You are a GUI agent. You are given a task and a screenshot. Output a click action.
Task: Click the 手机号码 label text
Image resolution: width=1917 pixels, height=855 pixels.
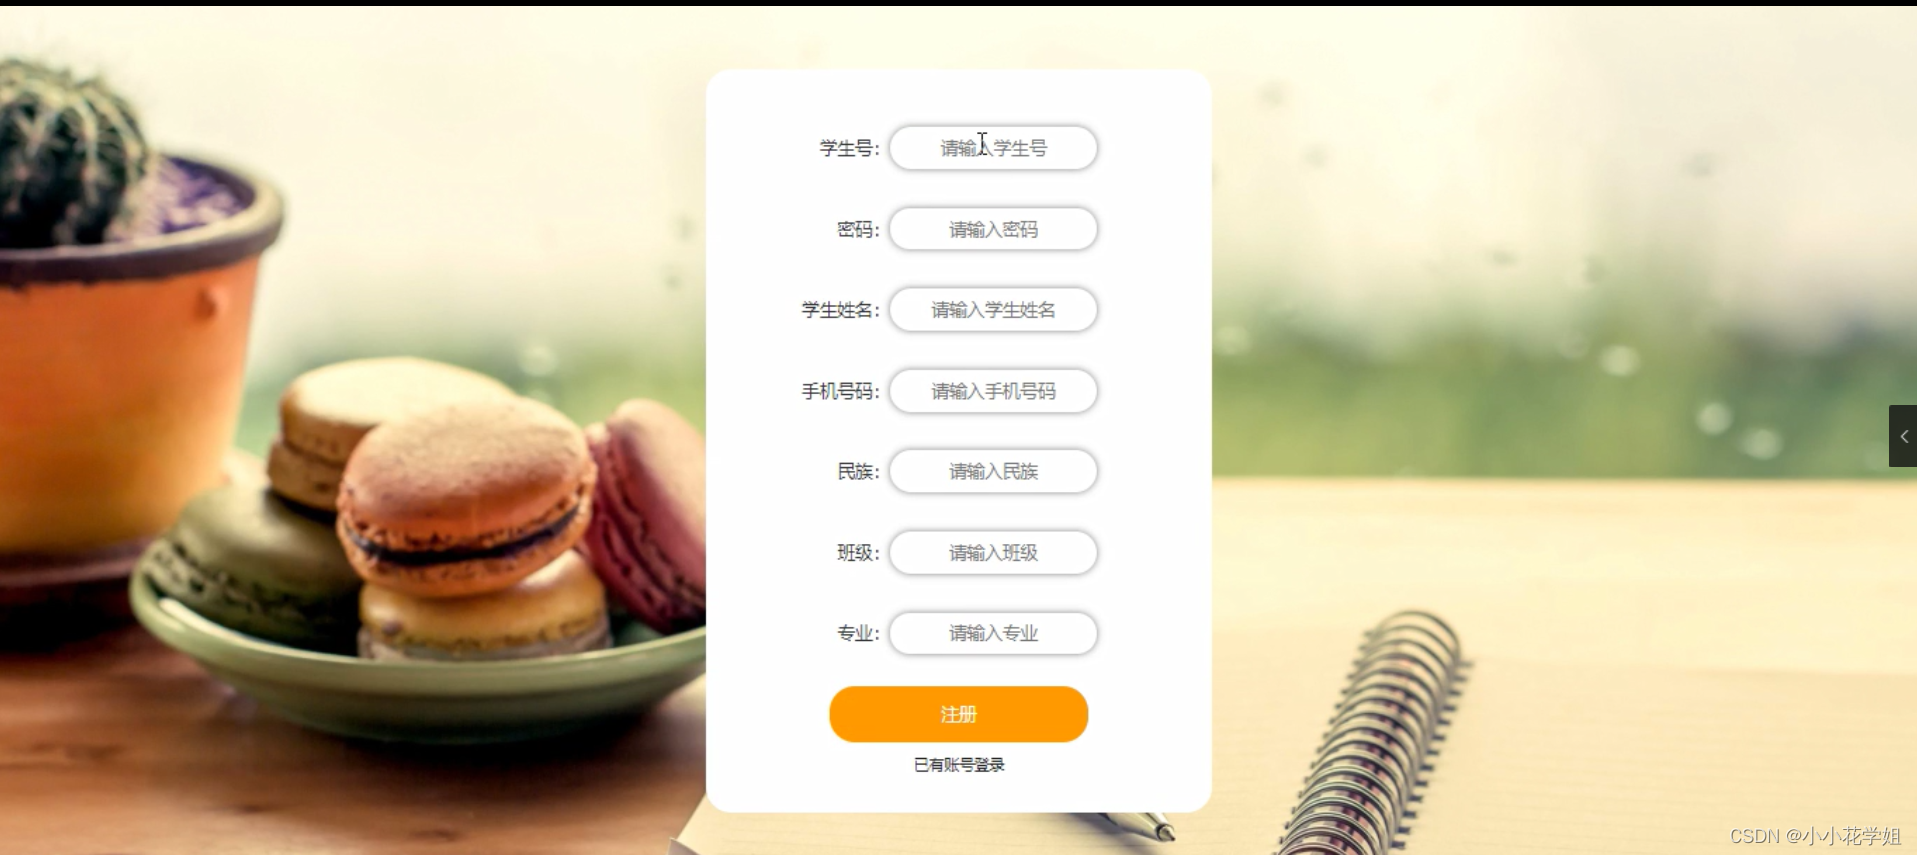[x=840, y=392]
